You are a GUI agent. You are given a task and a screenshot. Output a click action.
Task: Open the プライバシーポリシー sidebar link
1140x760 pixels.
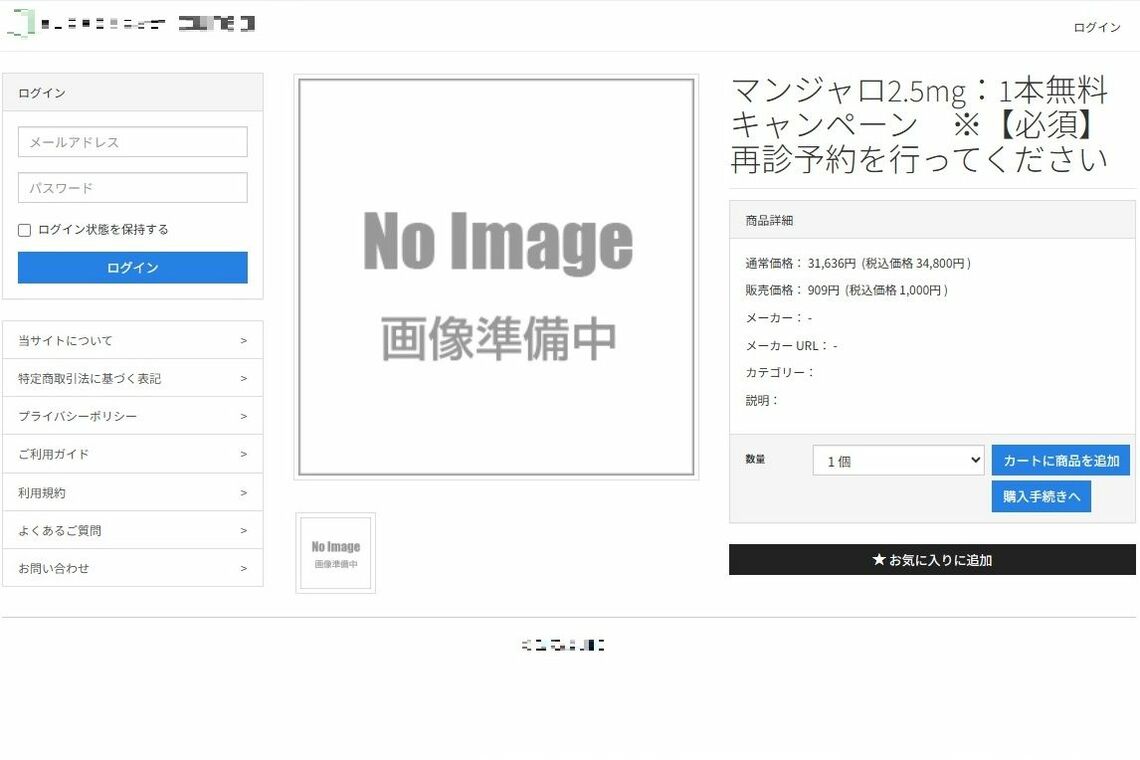pyautogui.click(x=132, y=415)
